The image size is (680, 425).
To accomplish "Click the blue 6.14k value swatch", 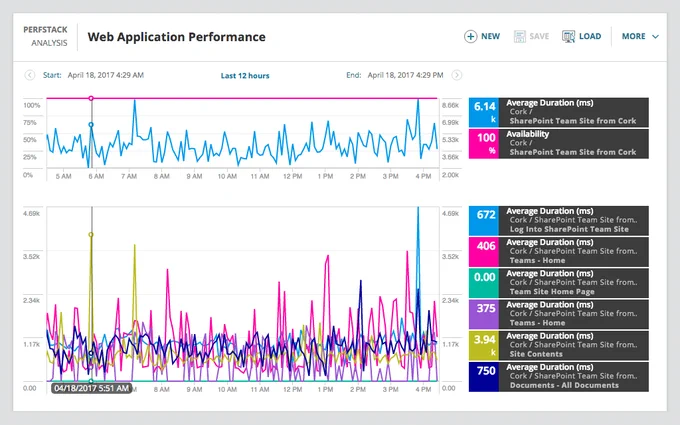I will (484, 112).
